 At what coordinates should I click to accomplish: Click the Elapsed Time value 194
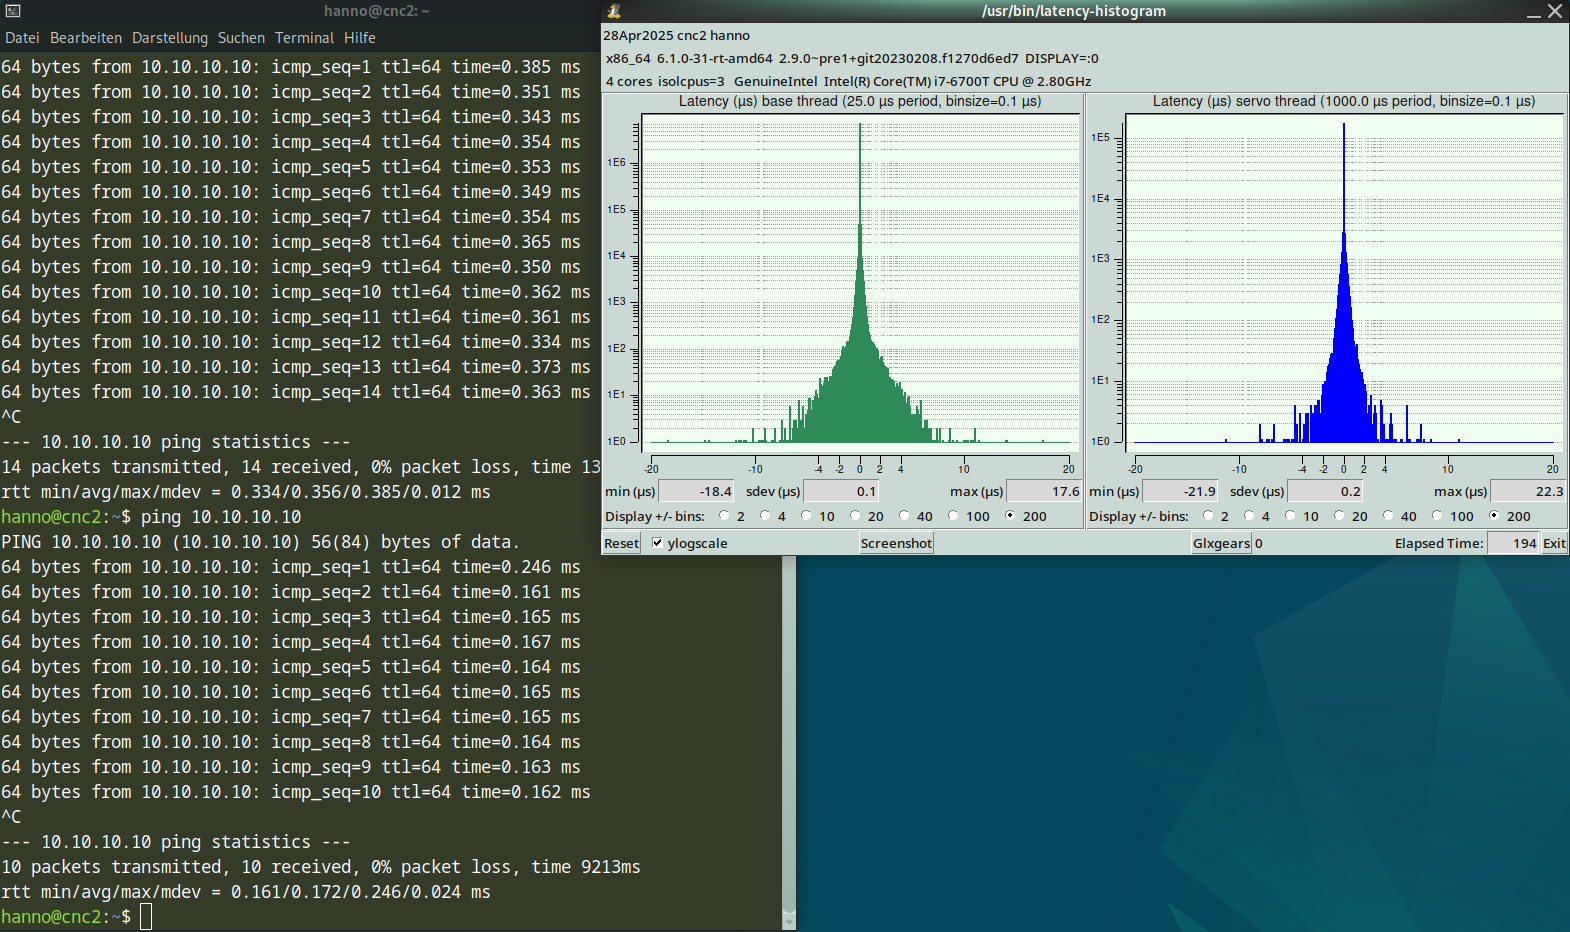click(1514, 543)
